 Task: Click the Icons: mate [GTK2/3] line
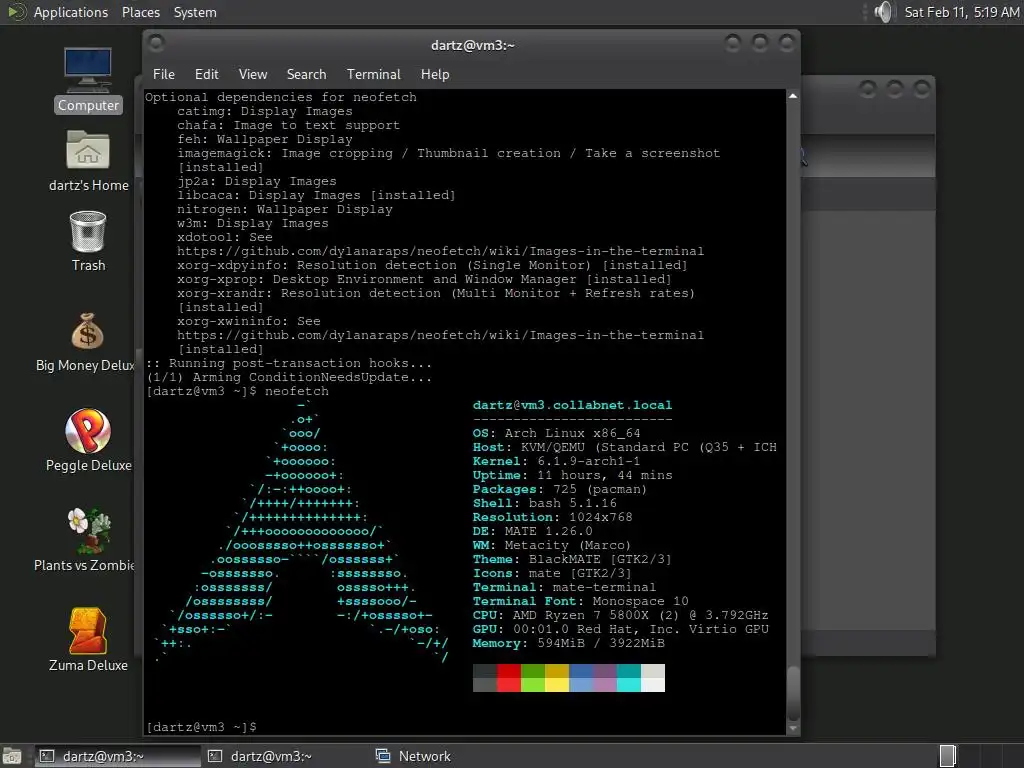pos(552,573)
